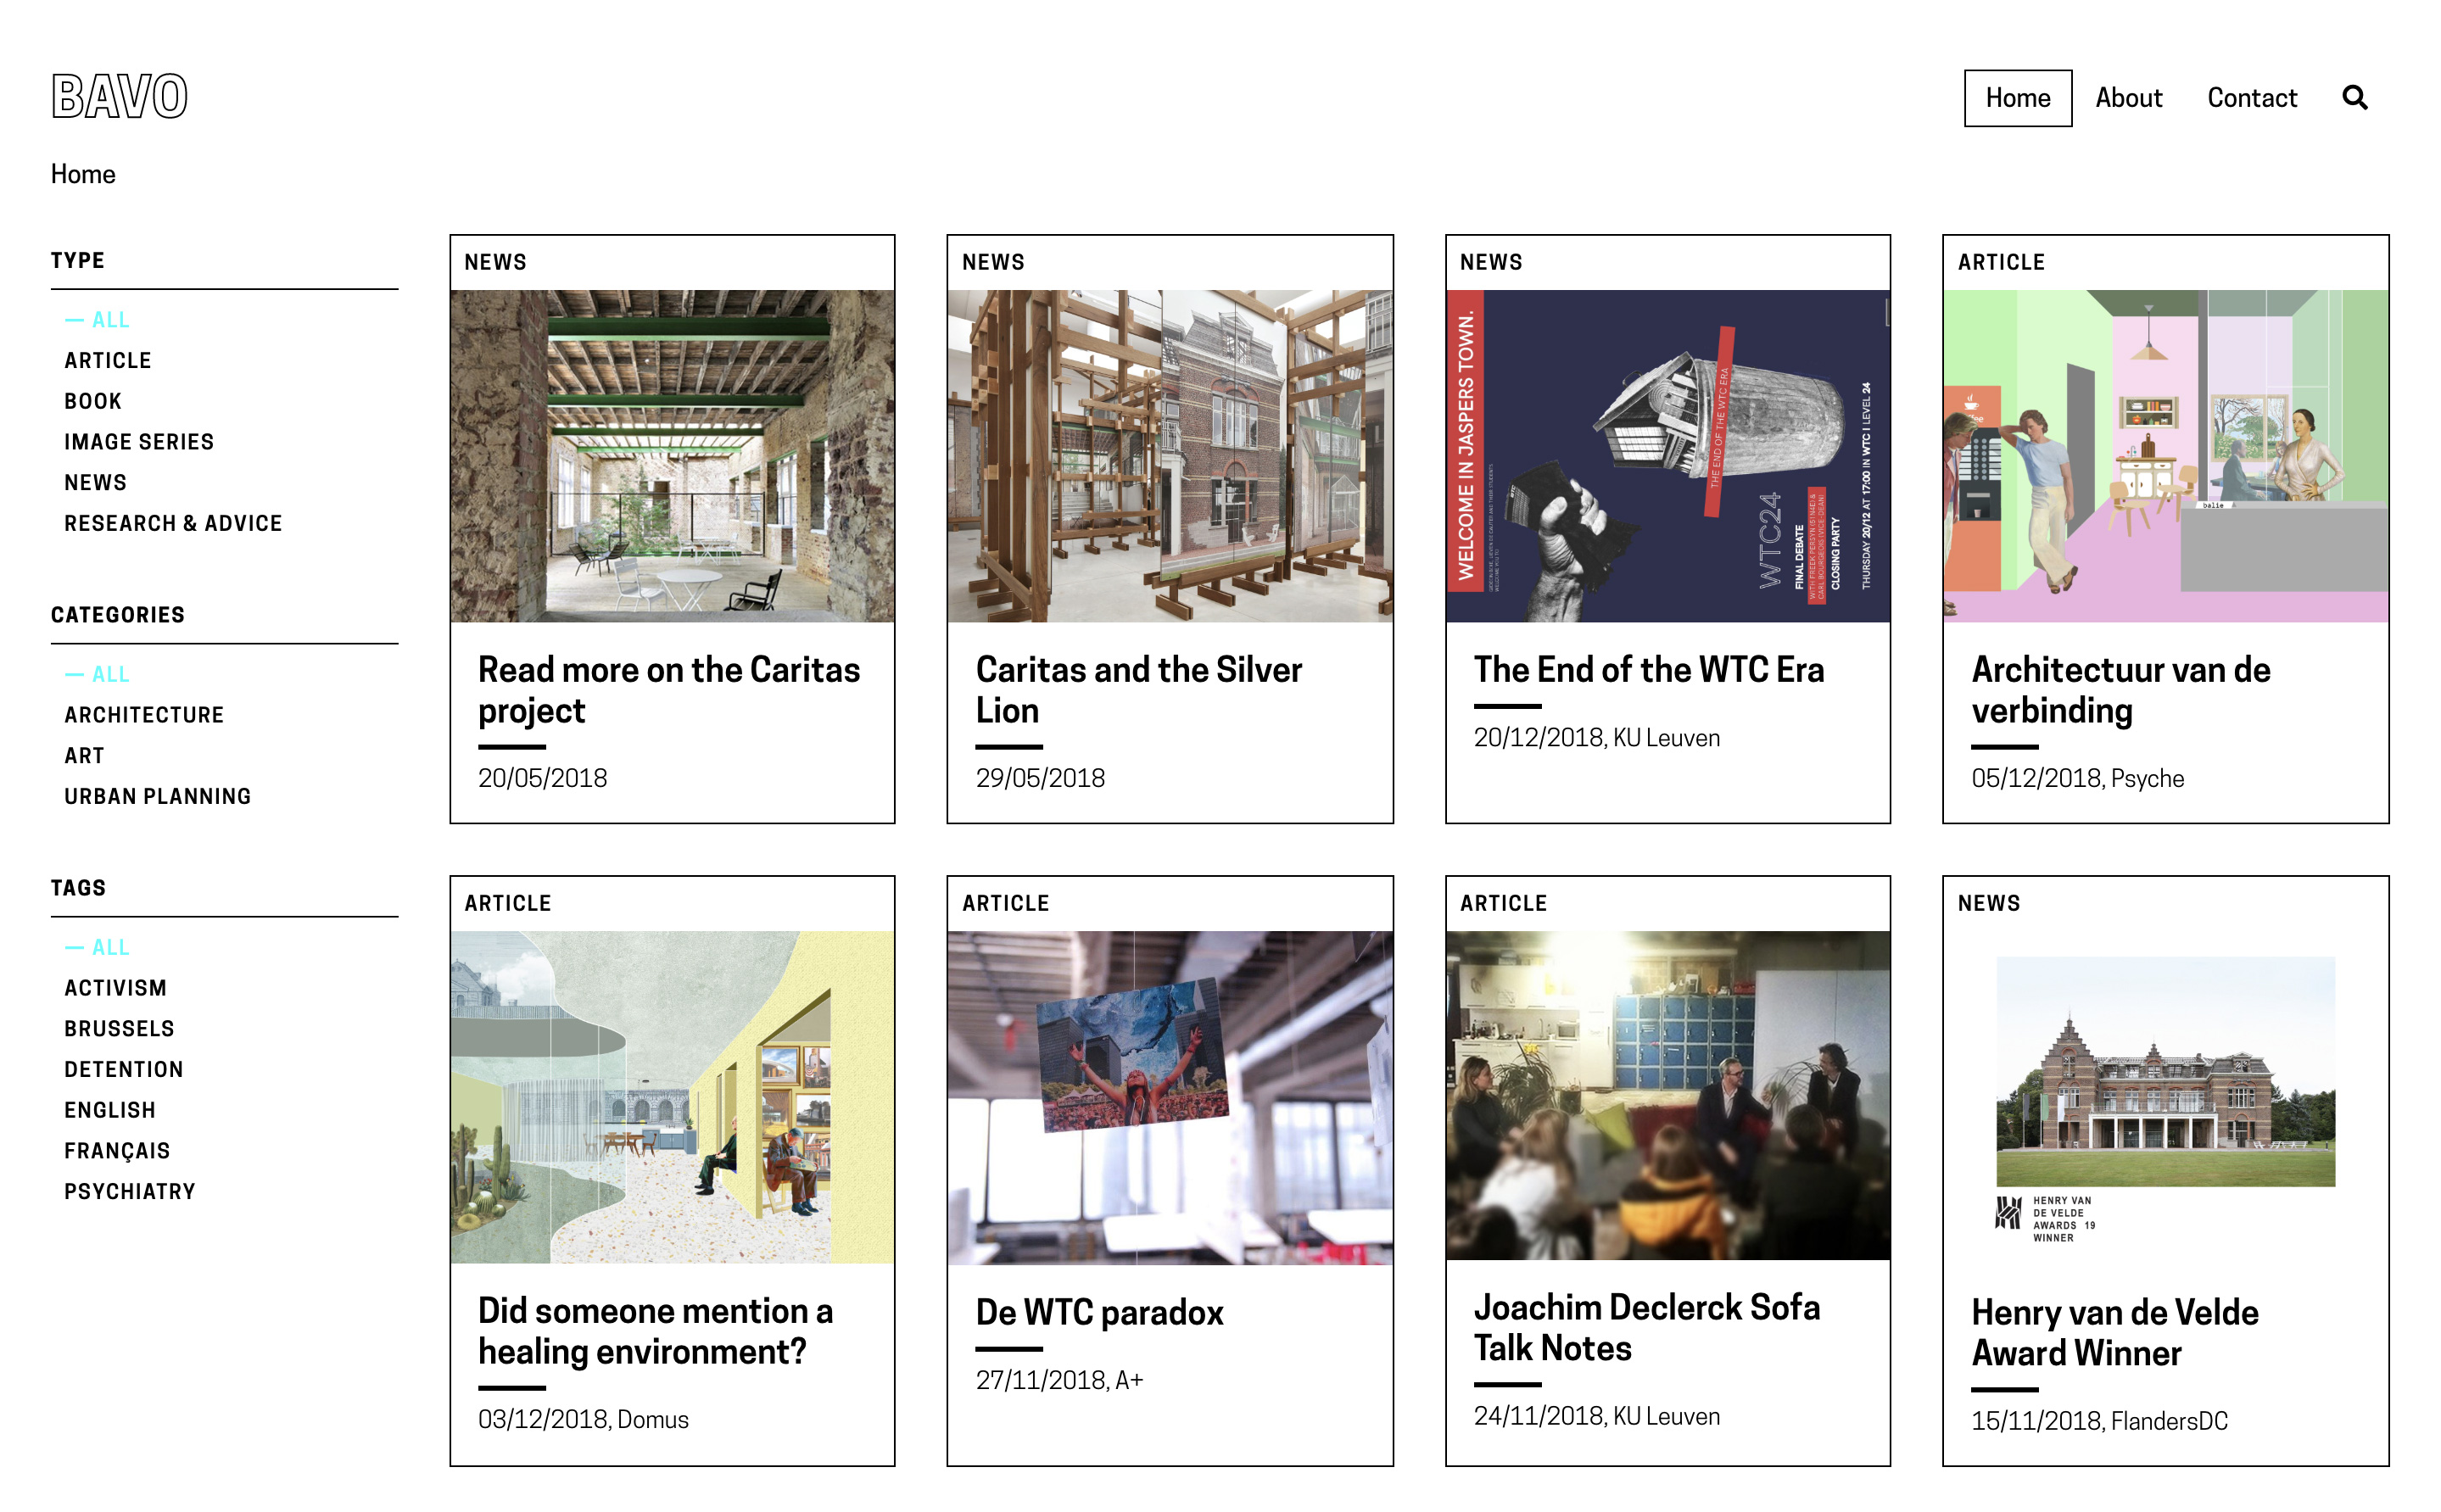Screen dimensions: 2441x1512
Task: Open the De WTC paradox photo
Action: click(1169, 1097)
